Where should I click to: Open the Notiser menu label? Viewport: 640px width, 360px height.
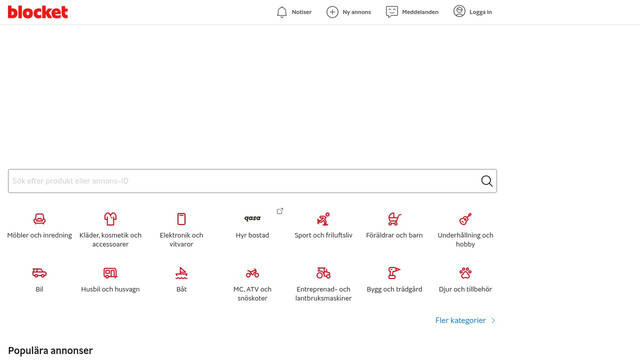click(301, 12)
